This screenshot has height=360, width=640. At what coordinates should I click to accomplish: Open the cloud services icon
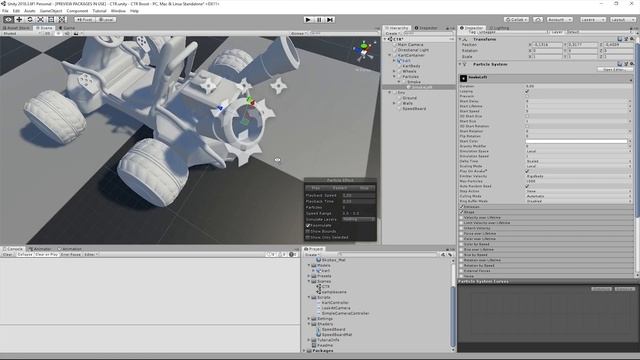(x=538, y=20)
